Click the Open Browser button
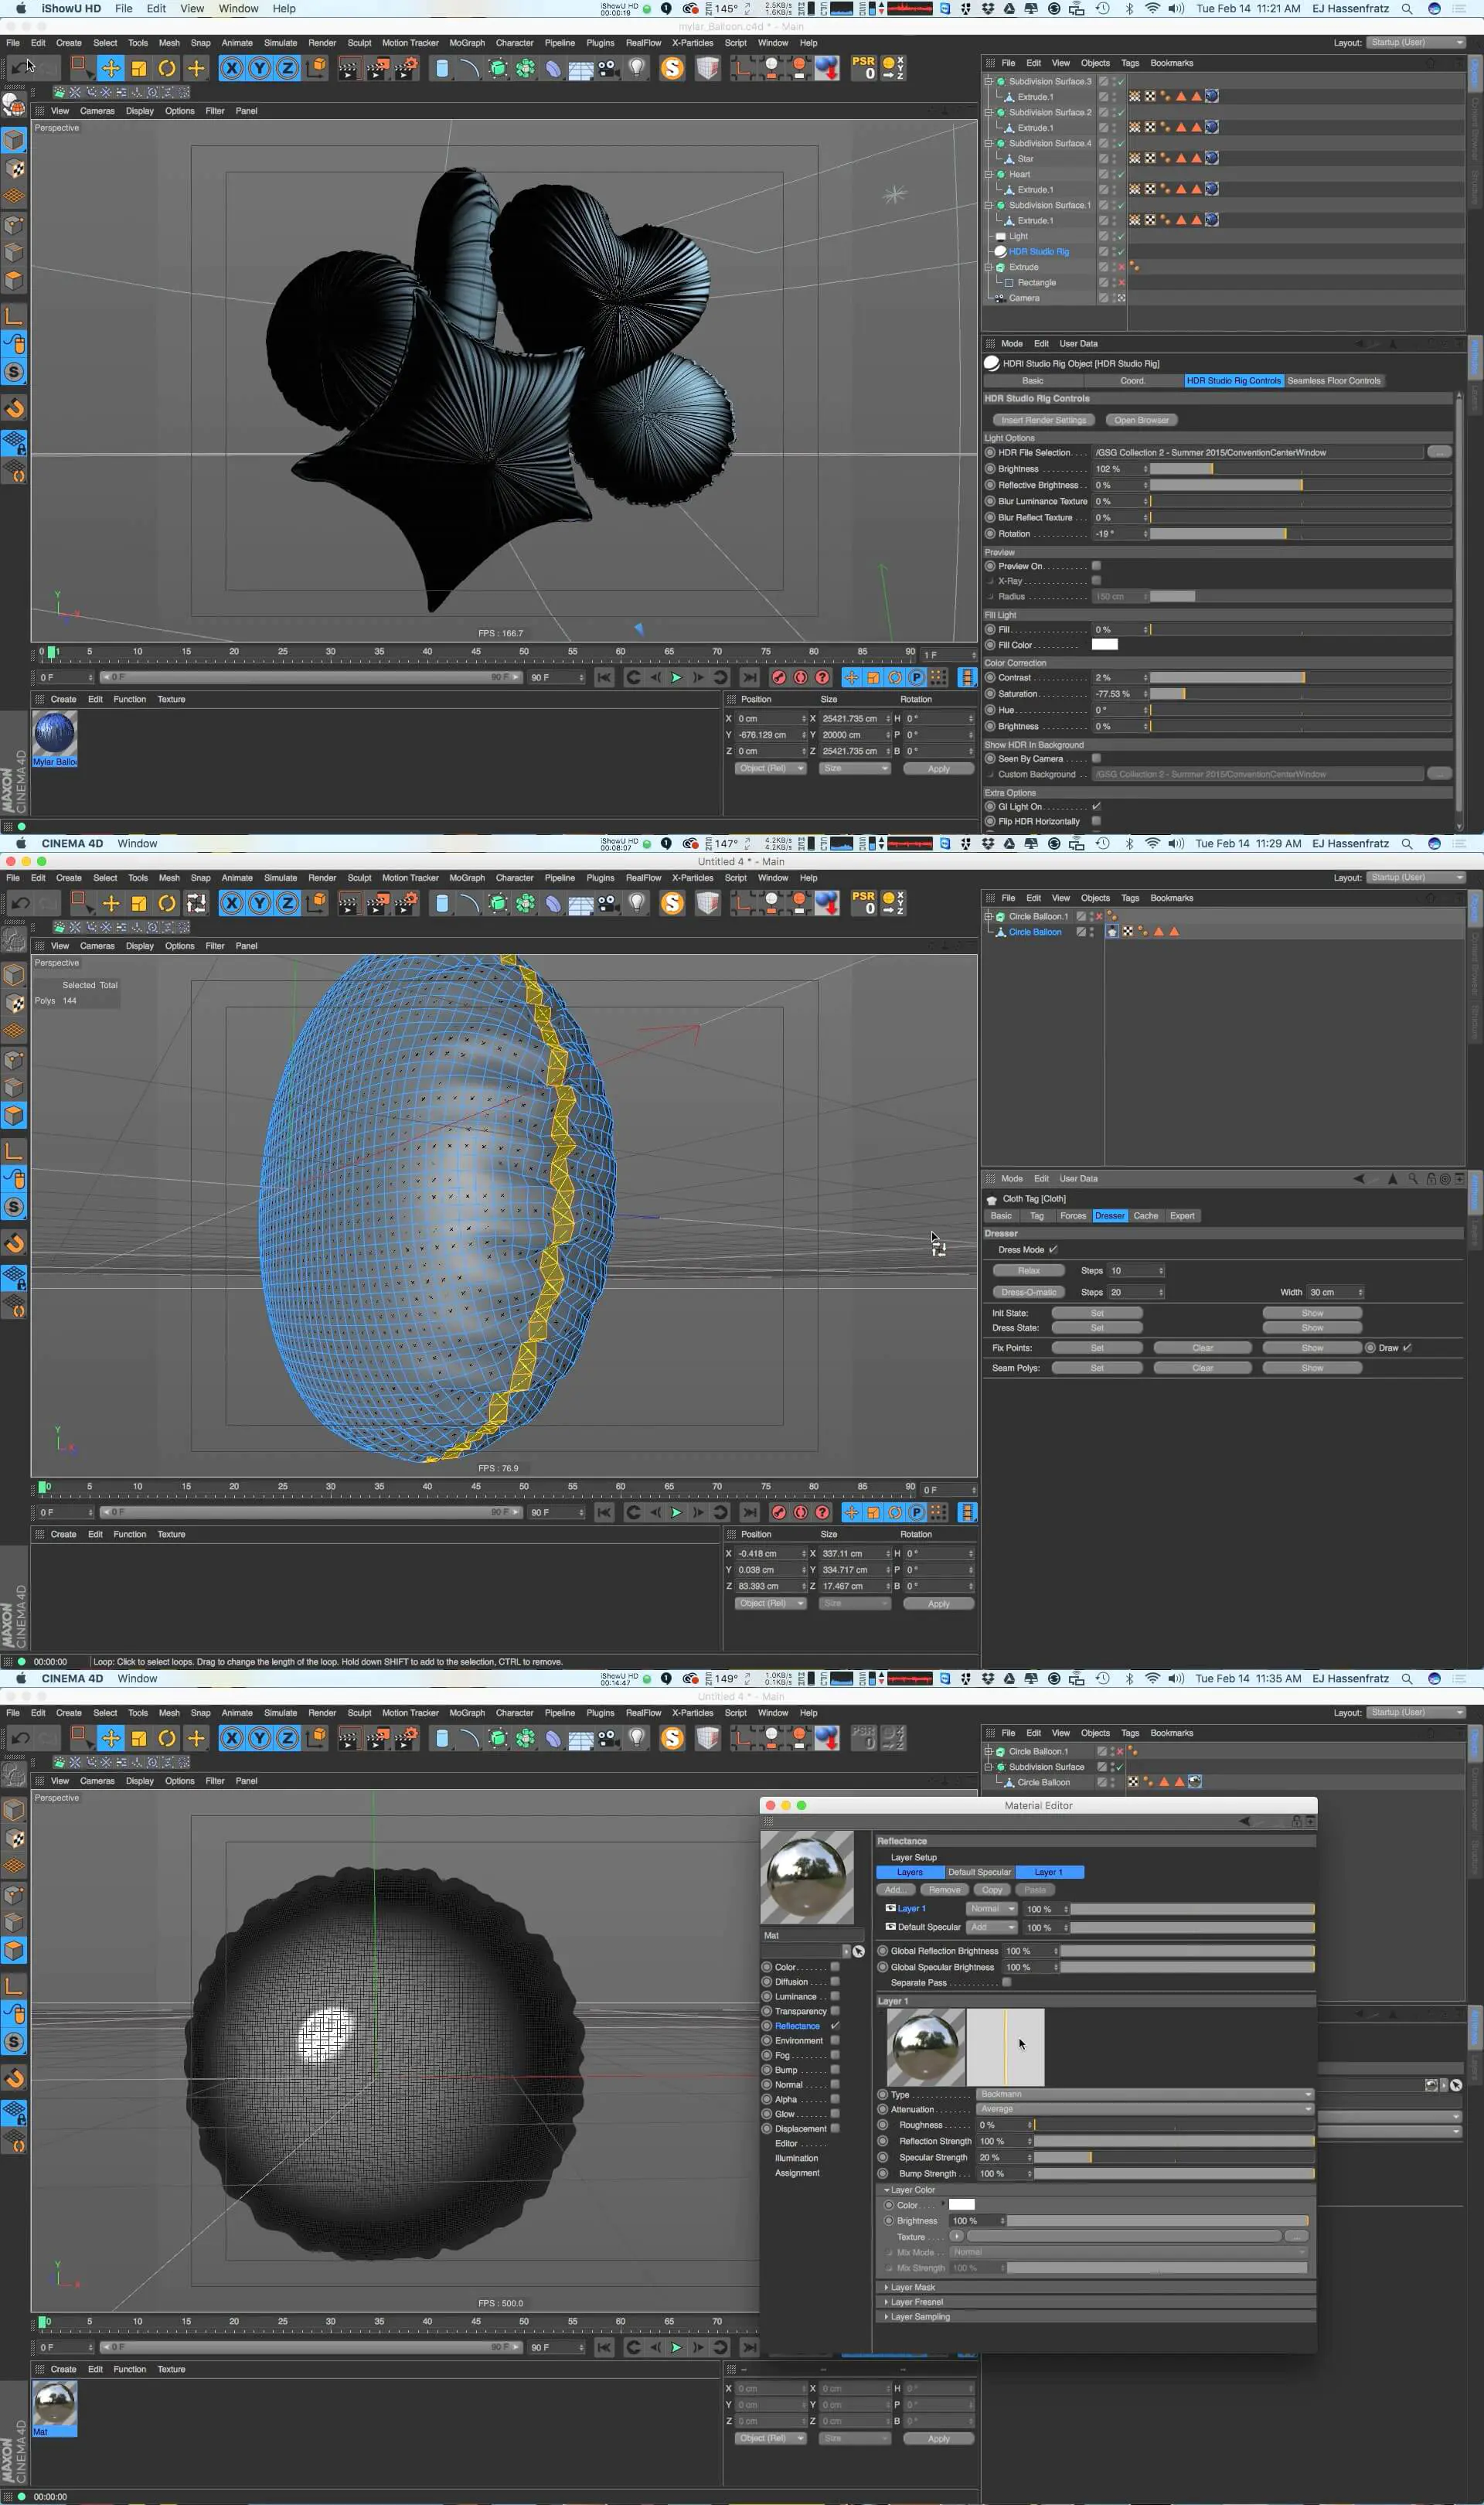The width and height of the screenshot is (1484, 2505). tap(1141, 419)
